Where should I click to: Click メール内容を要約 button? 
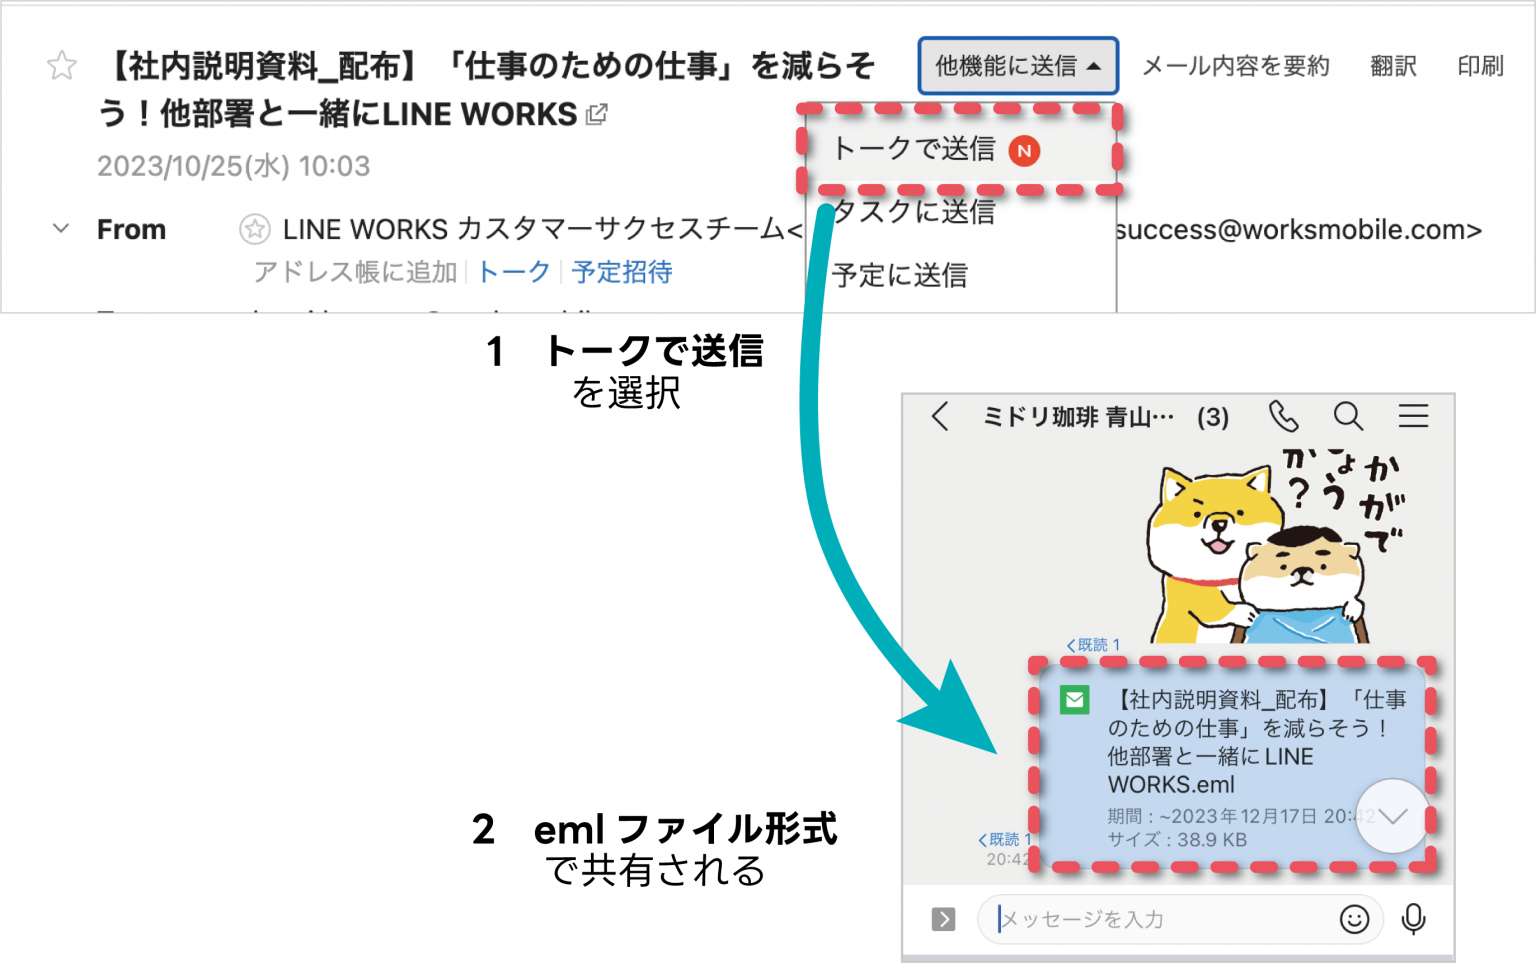click(x=1235, y=67)
